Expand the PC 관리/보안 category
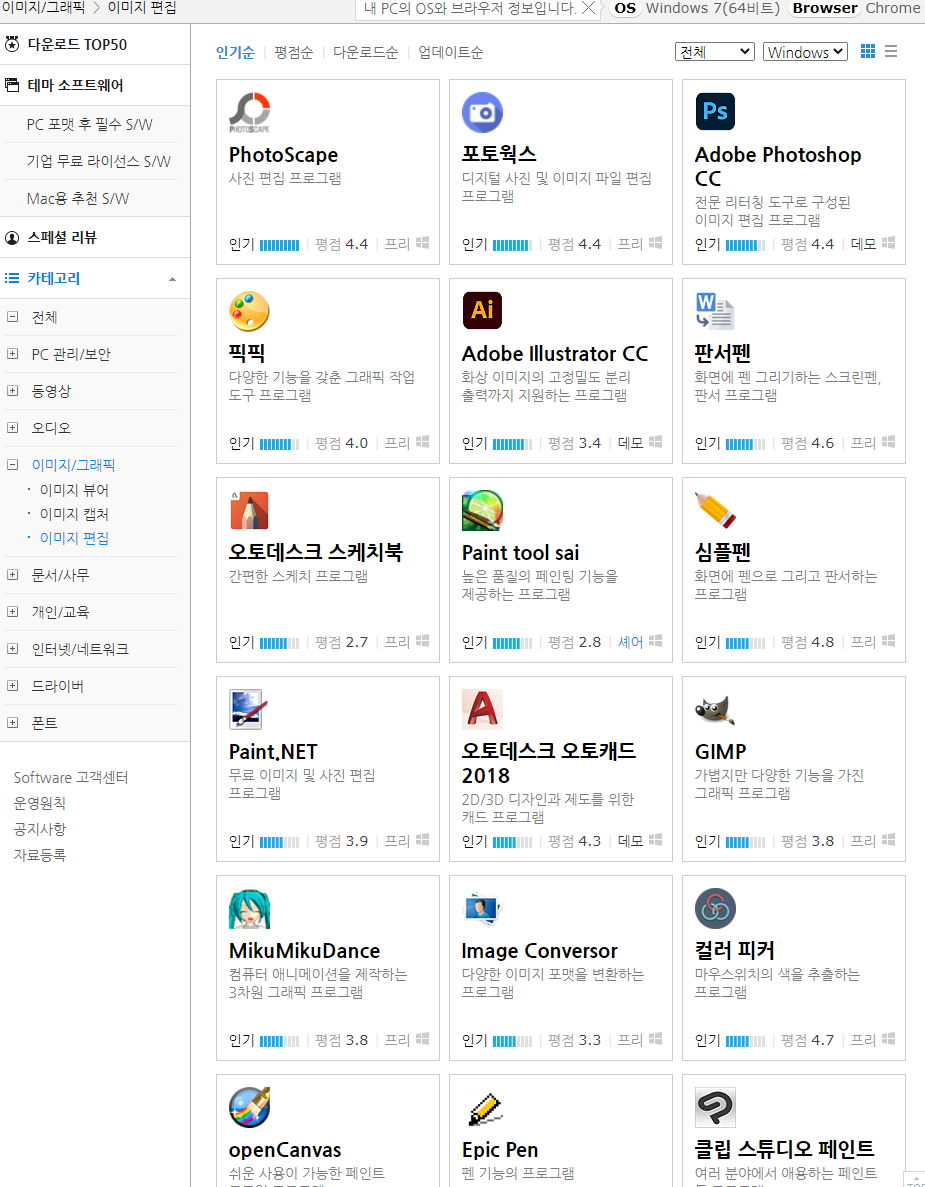The image size is (925, 1187). 12,354
